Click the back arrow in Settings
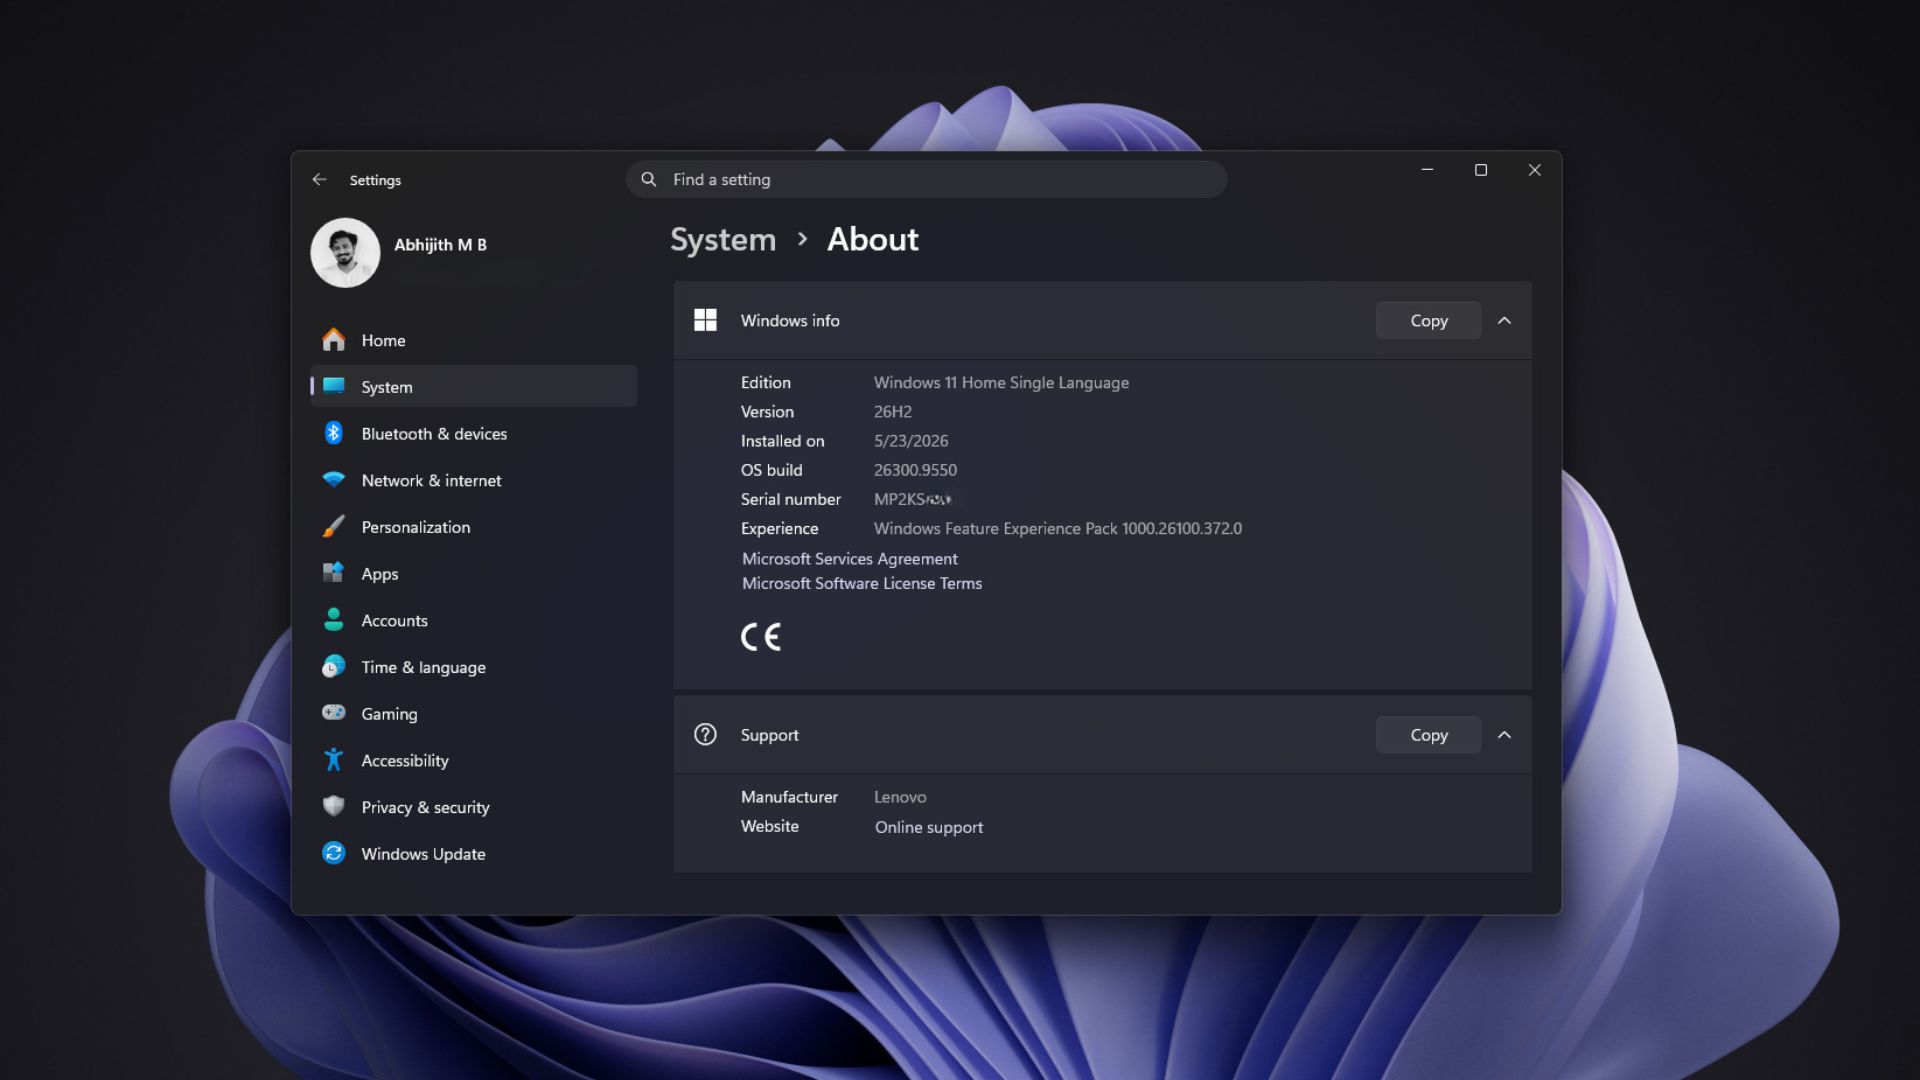The width and height of the screenshot is (1920, 1080). [319, 179]
